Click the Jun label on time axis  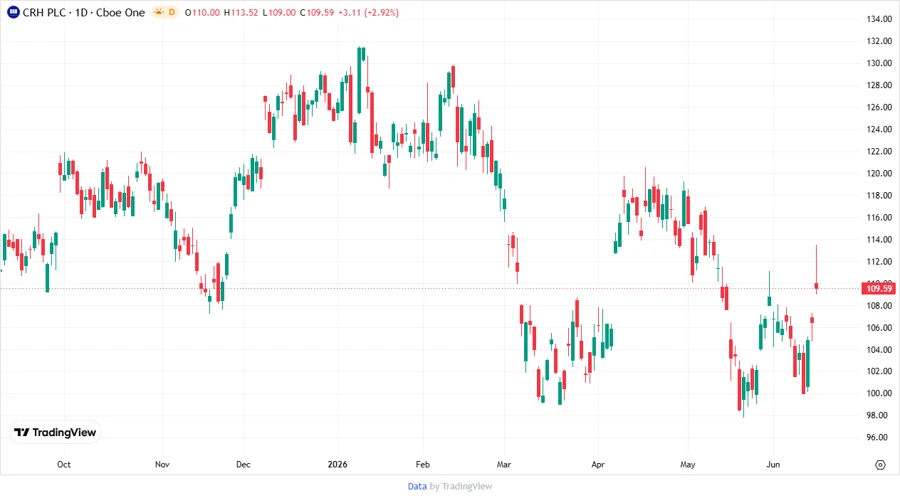pyautogui.click(x=773, y=464)
